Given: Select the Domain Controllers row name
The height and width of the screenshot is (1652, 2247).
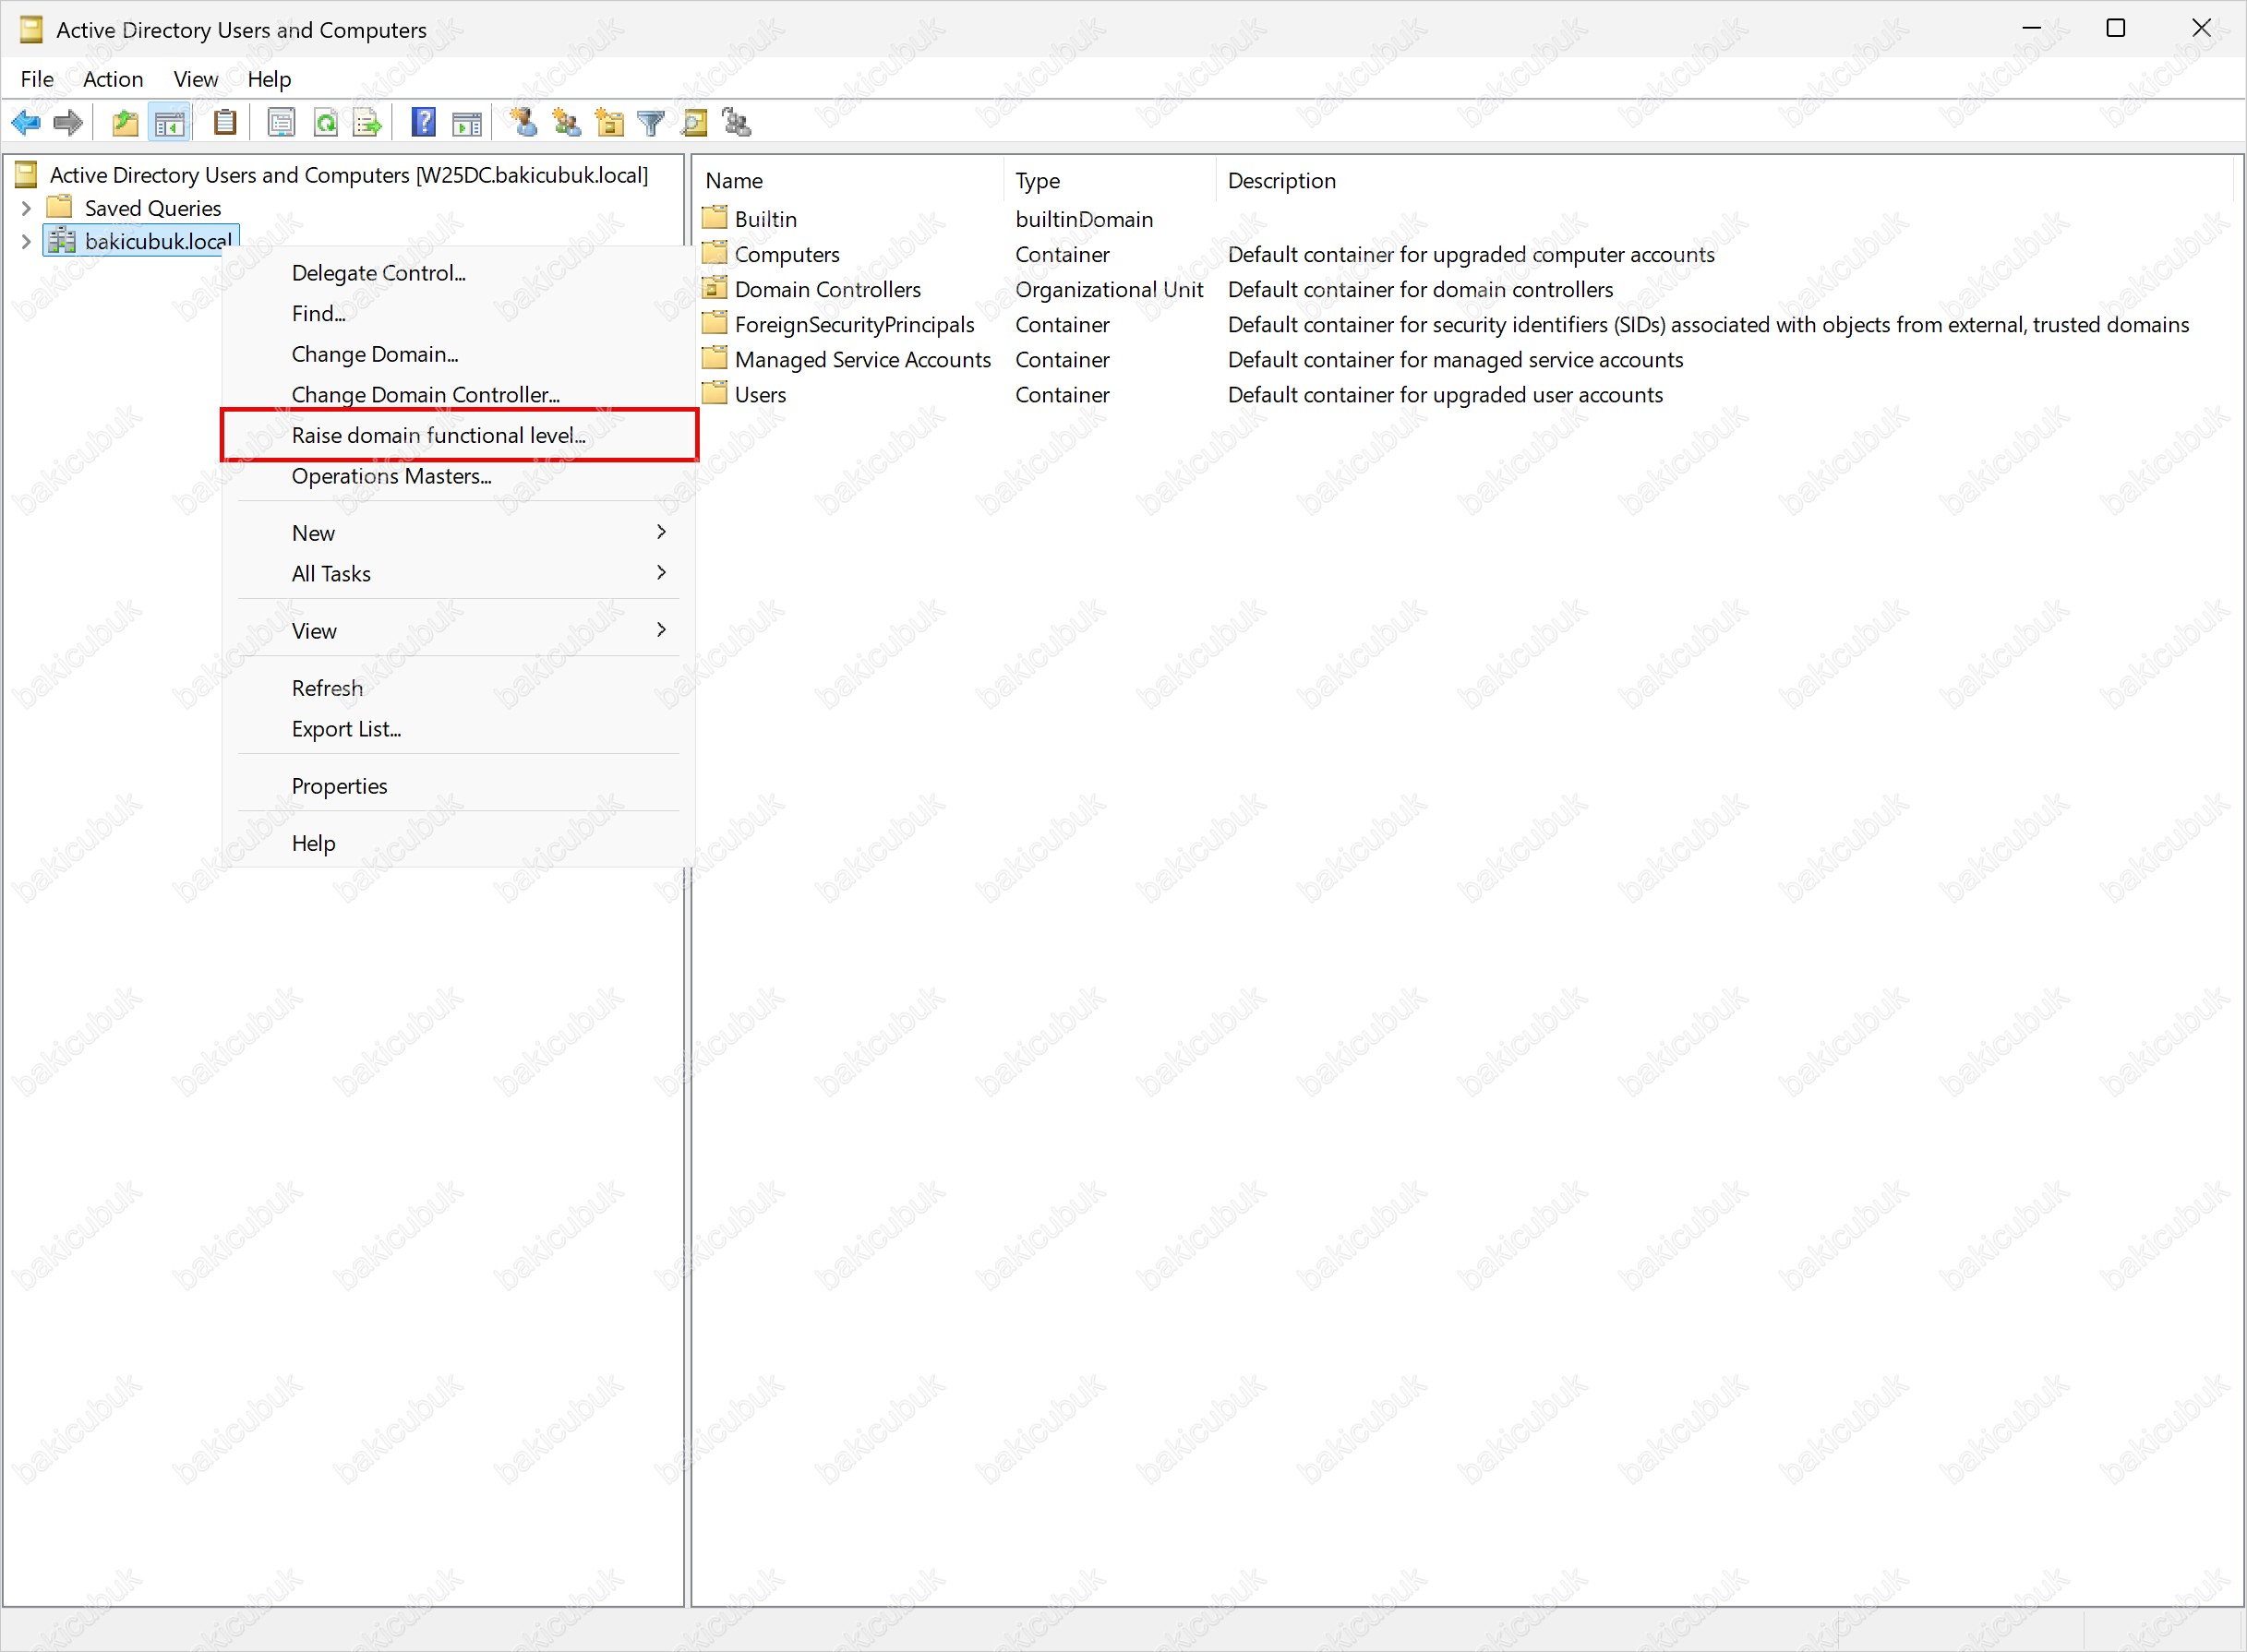Looking at the screenshot, I should (x=827, y=289).
